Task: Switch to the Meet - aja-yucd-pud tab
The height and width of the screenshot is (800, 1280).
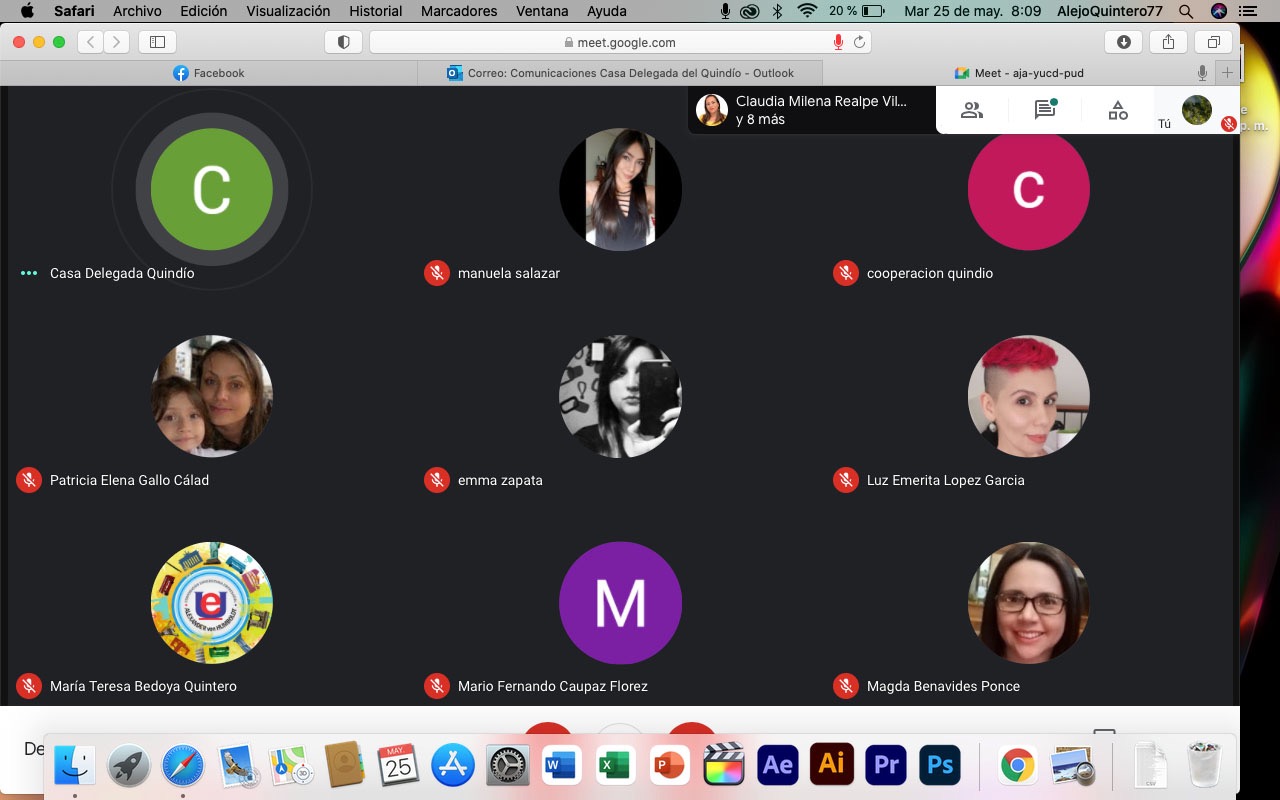Action: pos(1018,73)
